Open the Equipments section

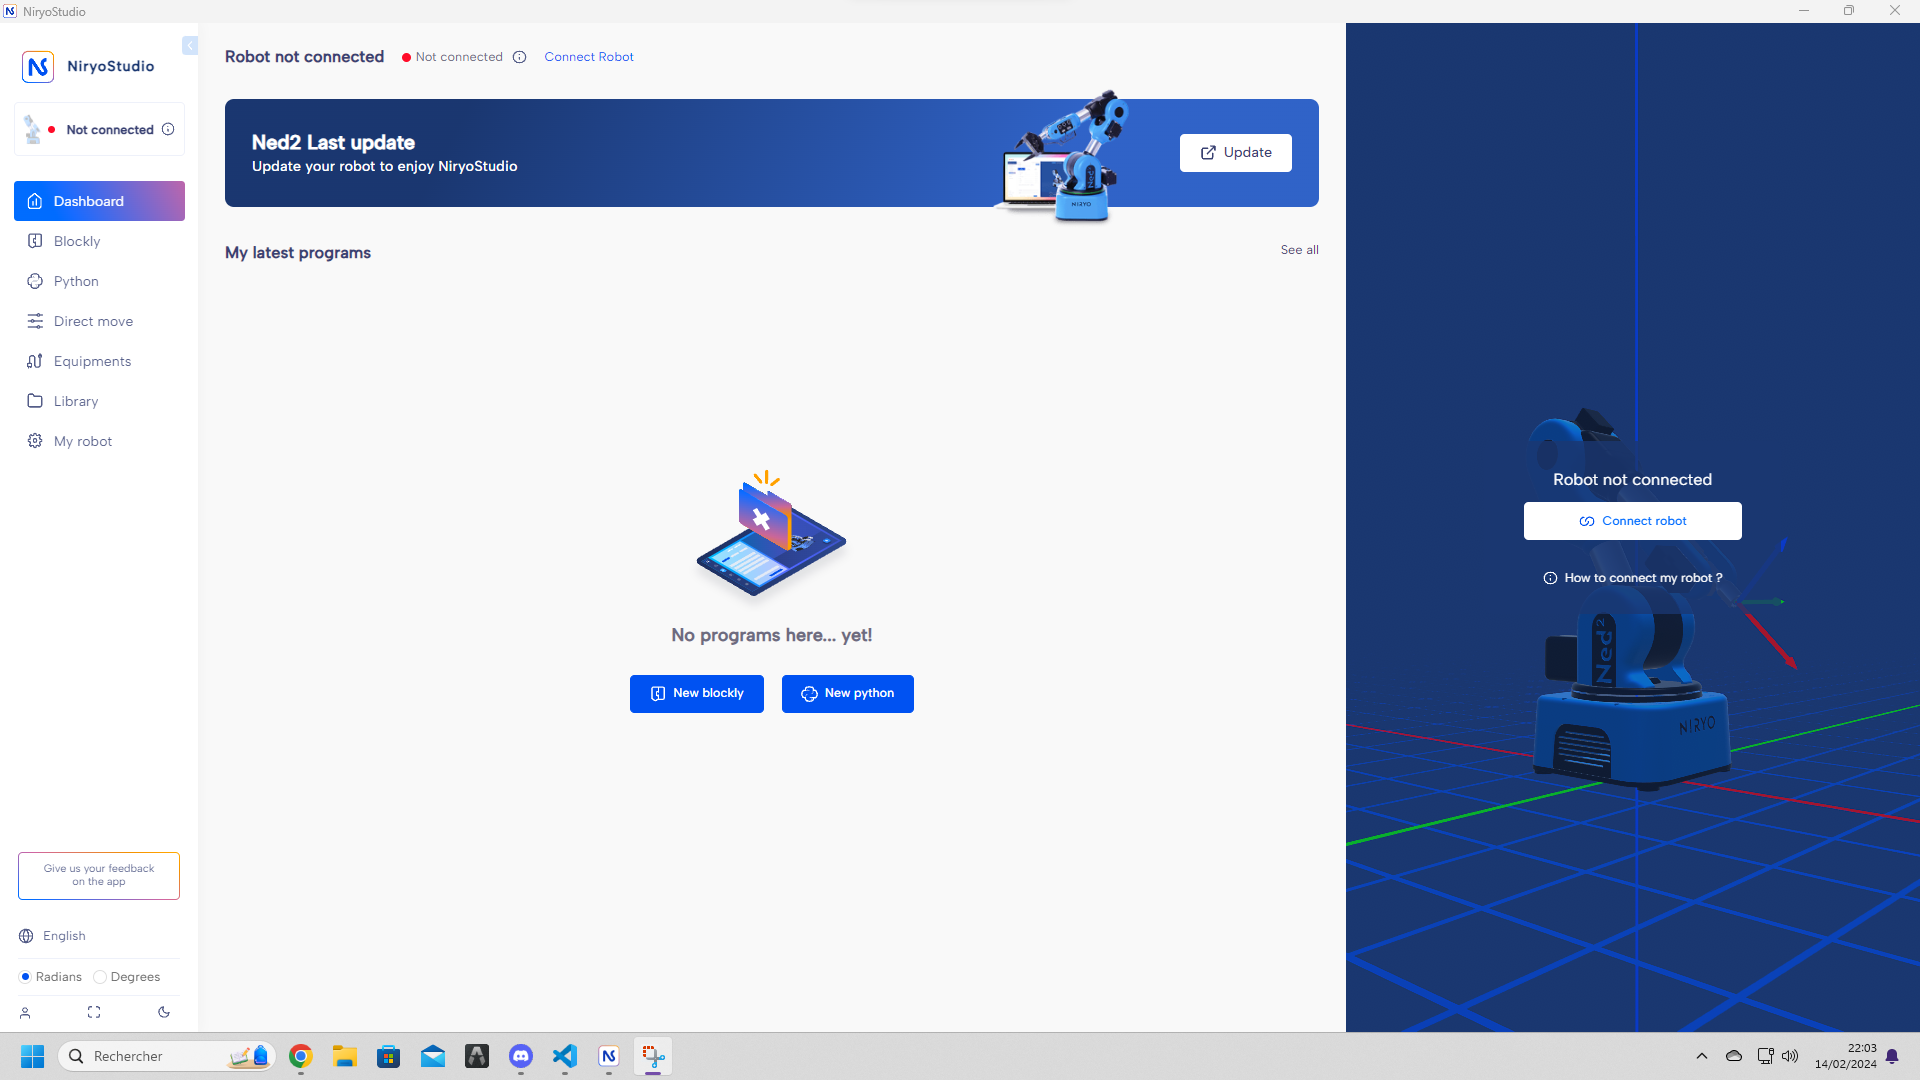tap(92, 361)
